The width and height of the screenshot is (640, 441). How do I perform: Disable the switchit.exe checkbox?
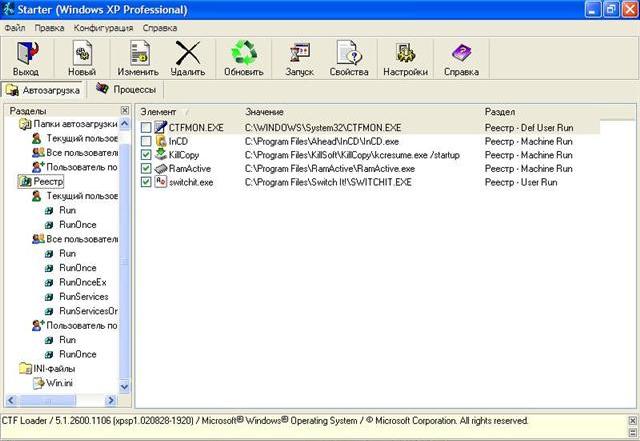pyautogui.click(x=147, y=182)
